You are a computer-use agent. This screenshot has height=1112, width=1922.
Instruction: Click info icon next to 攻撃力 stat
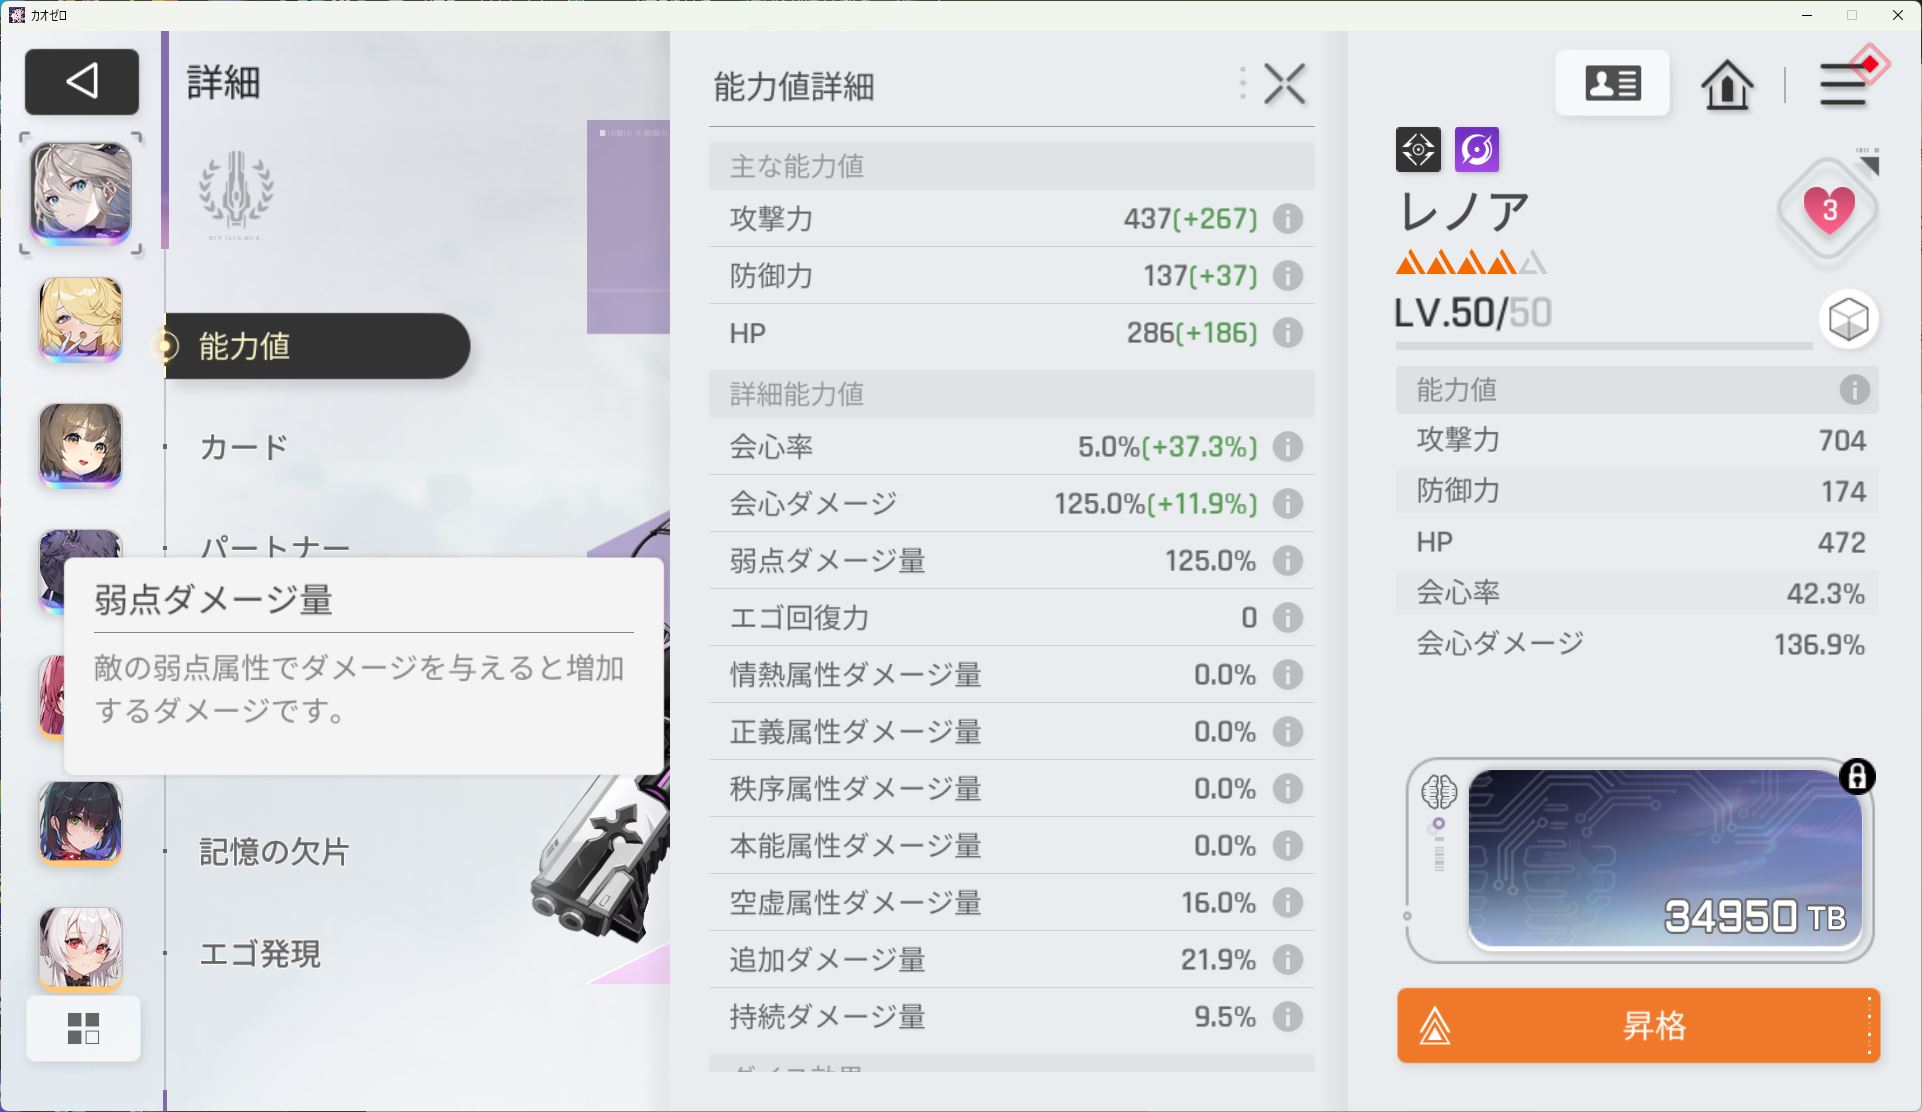[1288, 219]
